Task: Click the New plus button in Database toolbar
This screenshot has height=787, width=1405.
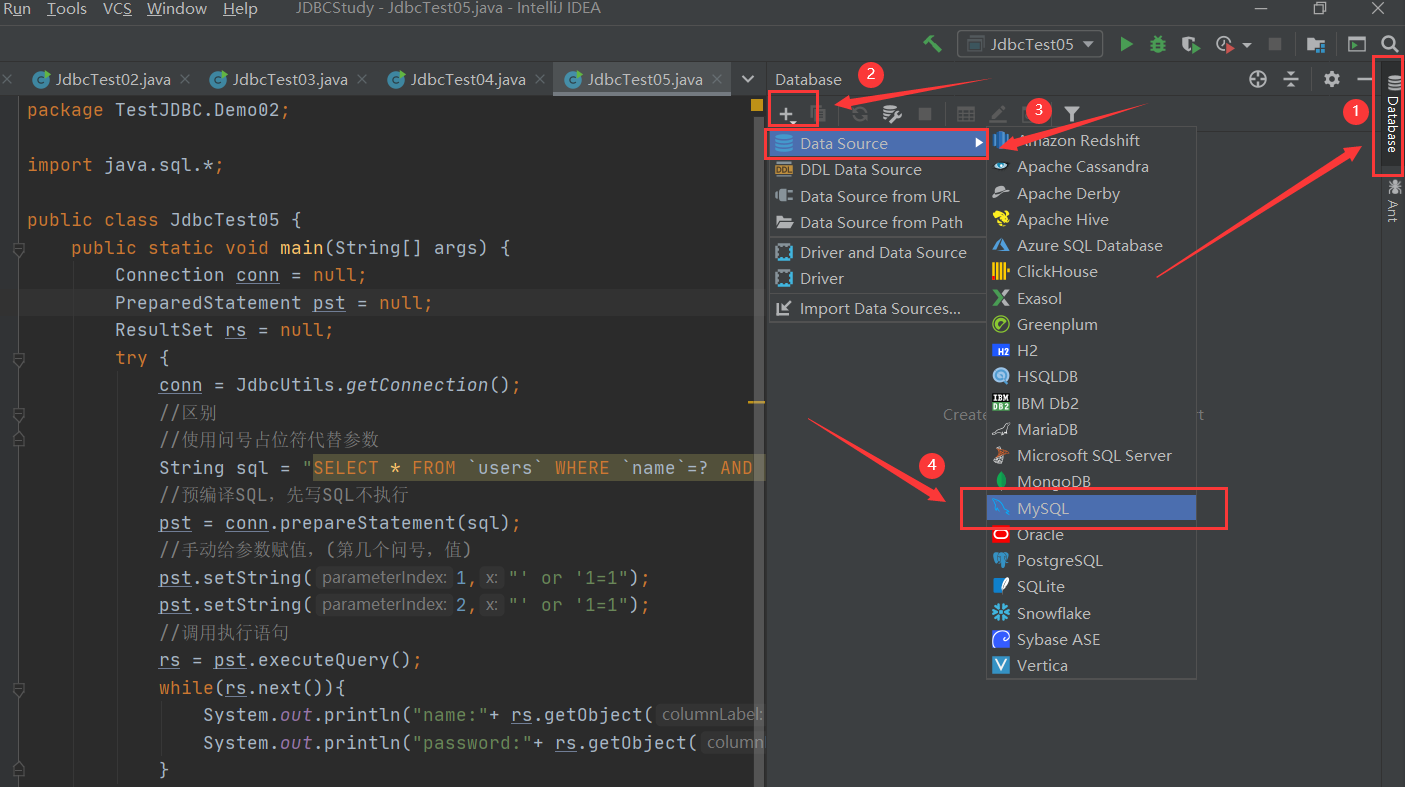Action: point(787,114)
